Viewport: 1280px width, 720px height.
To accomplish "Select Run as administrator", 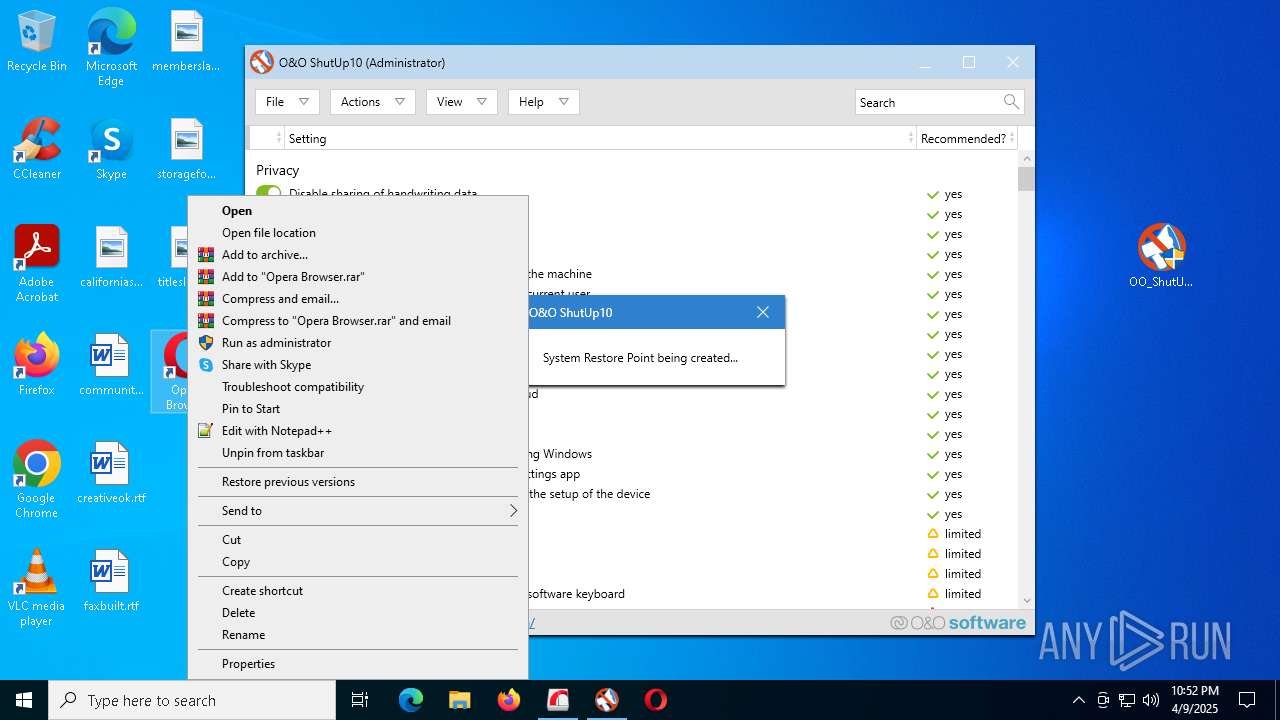I will point(358,343).
